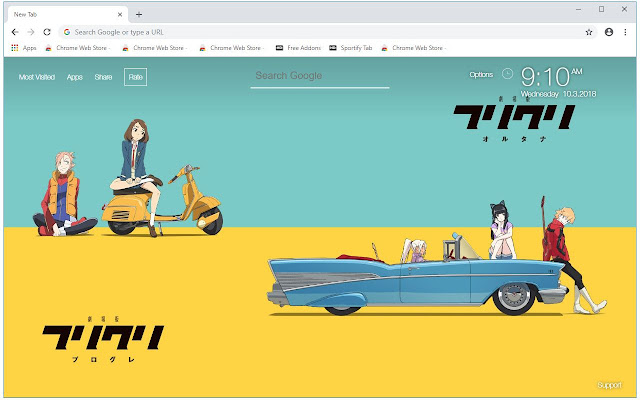Image resolution: width=640 pixels, height=400 pixels.
Task: Open the Chrome profile avatar icon
Action: coord(609,32)
